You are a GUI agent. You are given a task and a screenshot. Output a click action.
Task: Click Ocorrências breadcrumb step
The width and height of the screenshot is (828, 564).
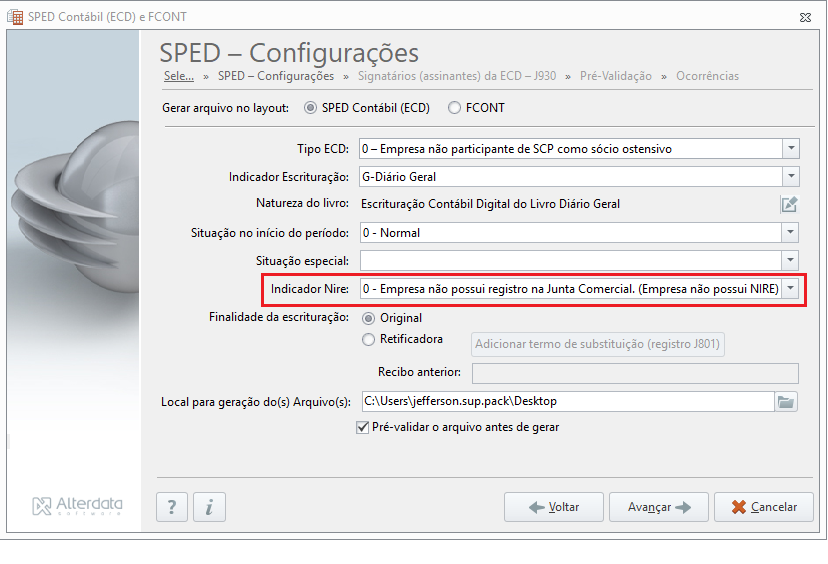pyautogui.click(x=707, y=76)
